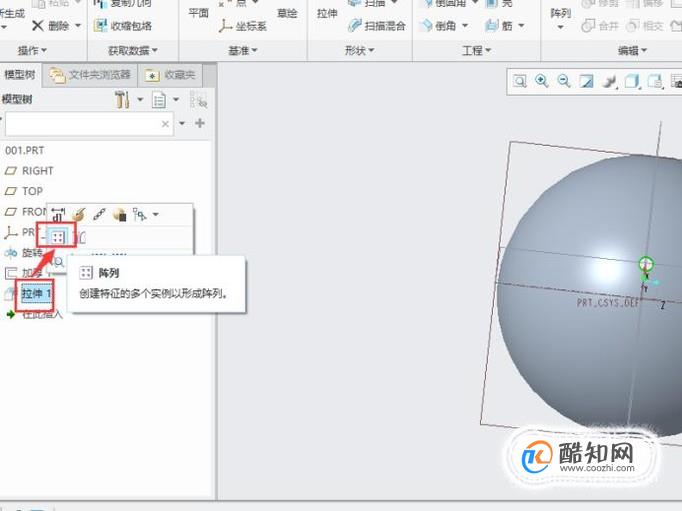Select the coordinate system tree item
The image size is (682, 511).
(x=19, y=232)
